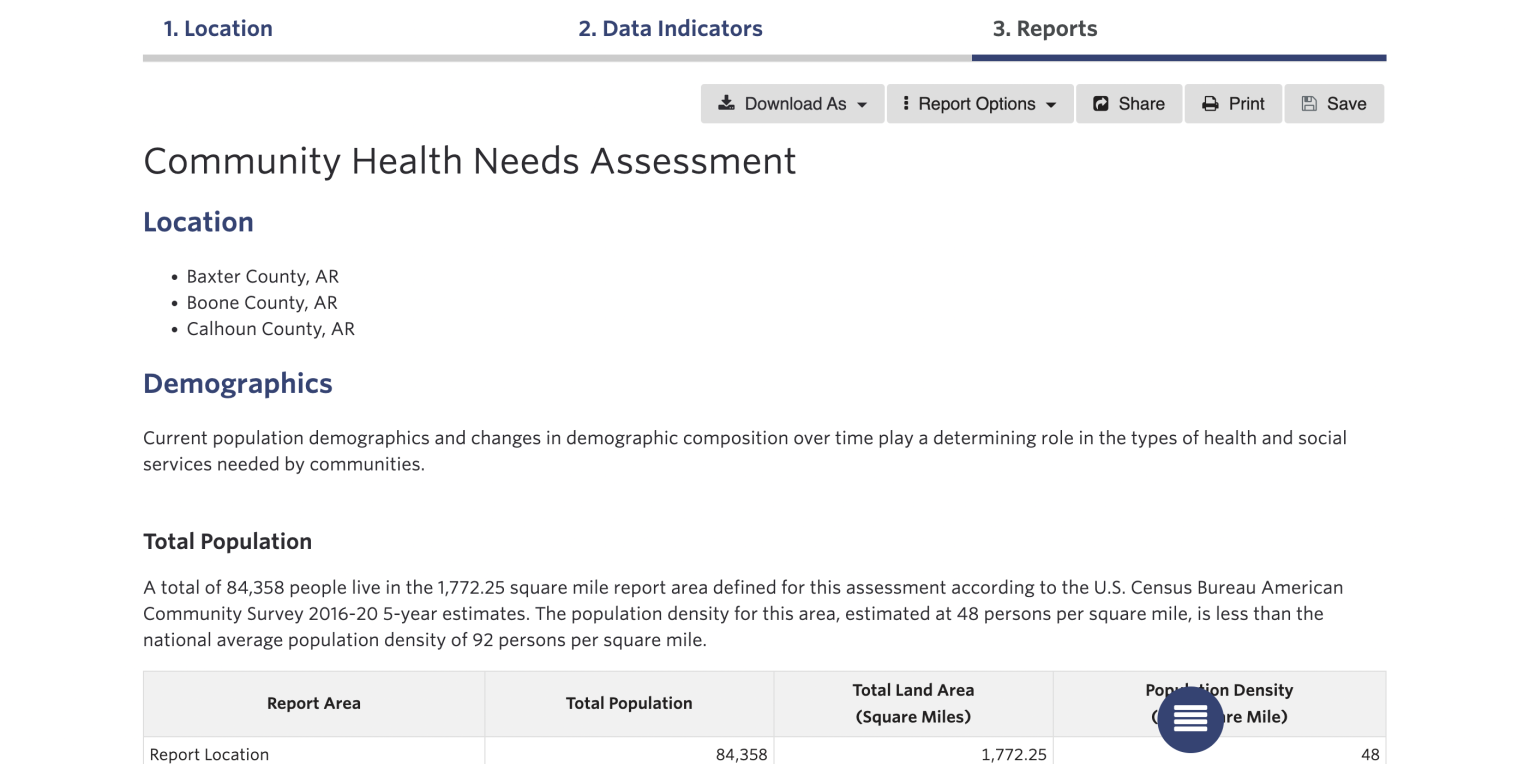The width and height of the screenshot is (1536, 764).
Task: Expand the Download As dropdown caret
Action: coord(862,105)
